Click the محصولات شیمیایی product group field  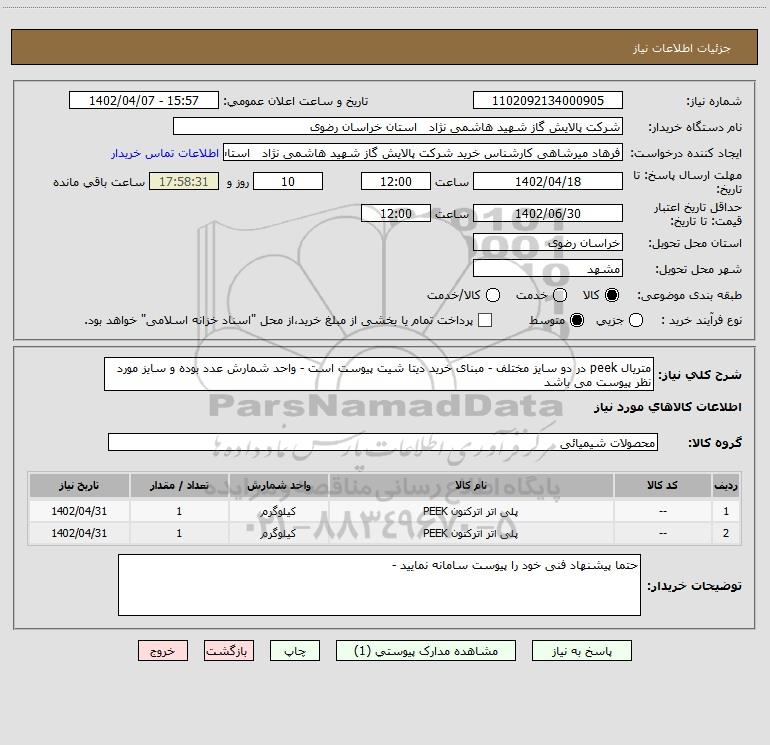coord(383,442)
